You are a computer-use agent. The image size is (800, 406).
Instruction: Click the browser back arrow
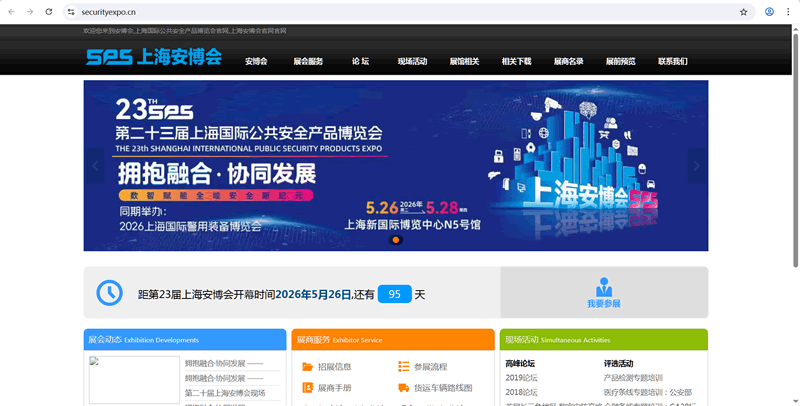tap(11, 11)
